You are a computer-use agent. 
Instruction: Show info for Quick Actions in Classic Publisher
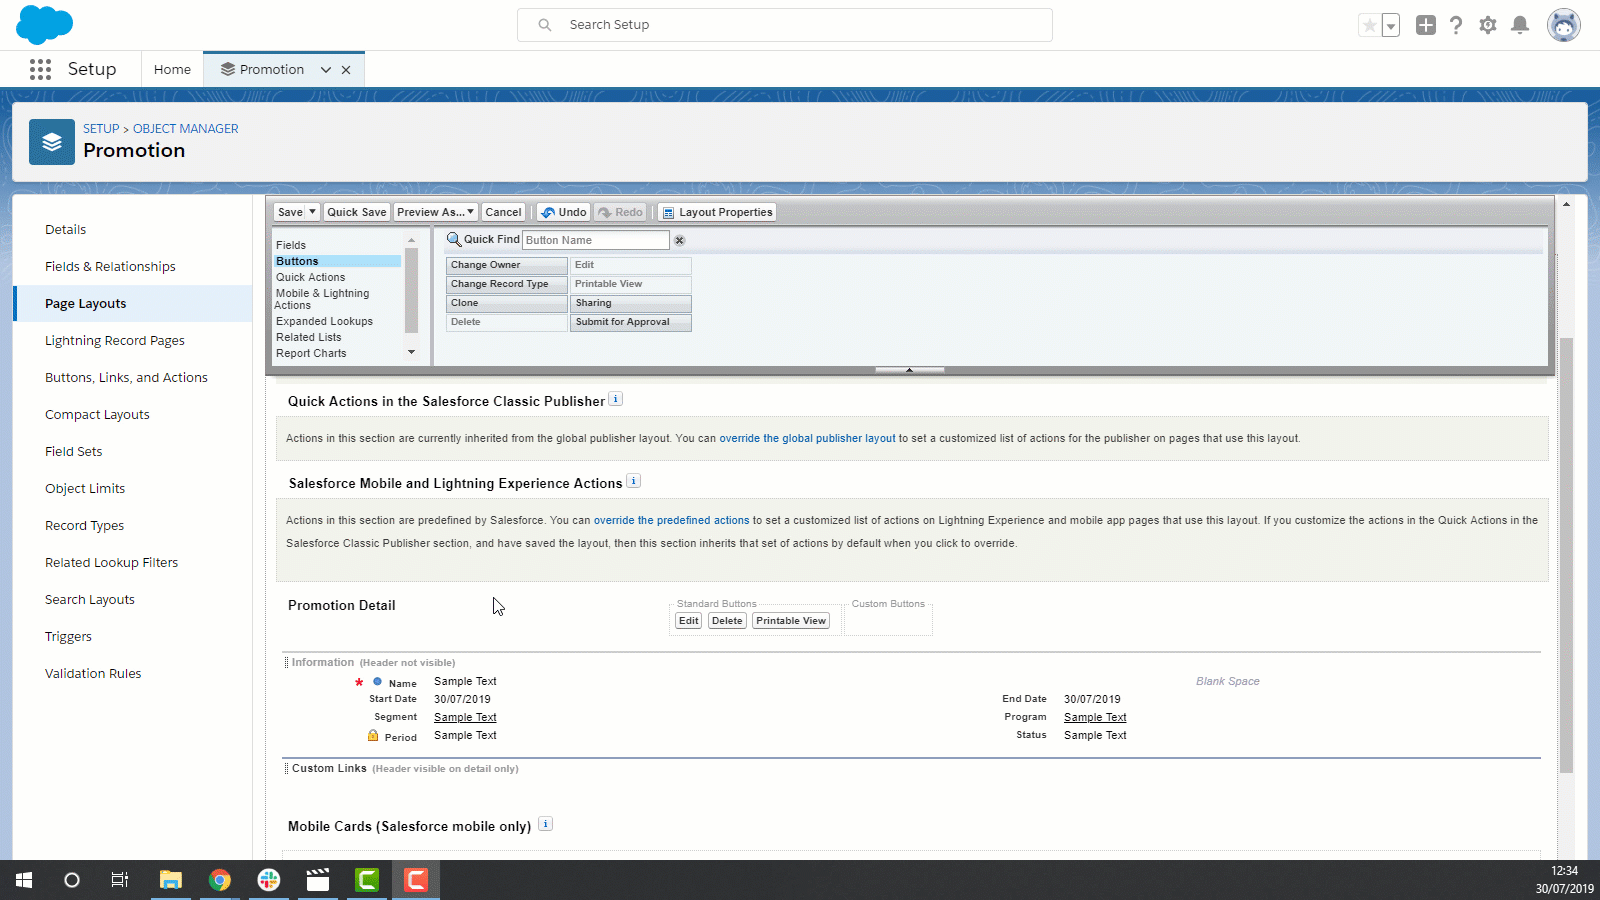(x=616, y=399)
